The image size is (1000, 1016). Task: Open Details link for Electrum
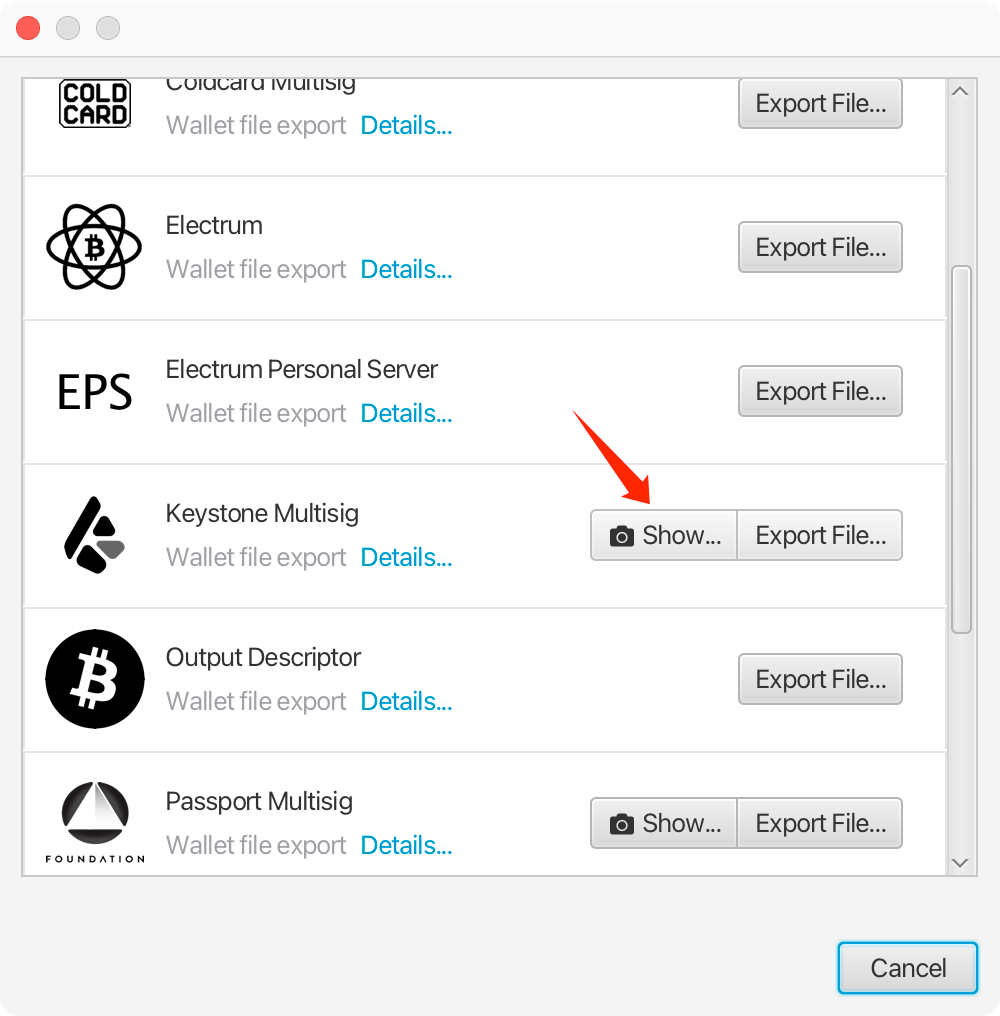(406, 270)
